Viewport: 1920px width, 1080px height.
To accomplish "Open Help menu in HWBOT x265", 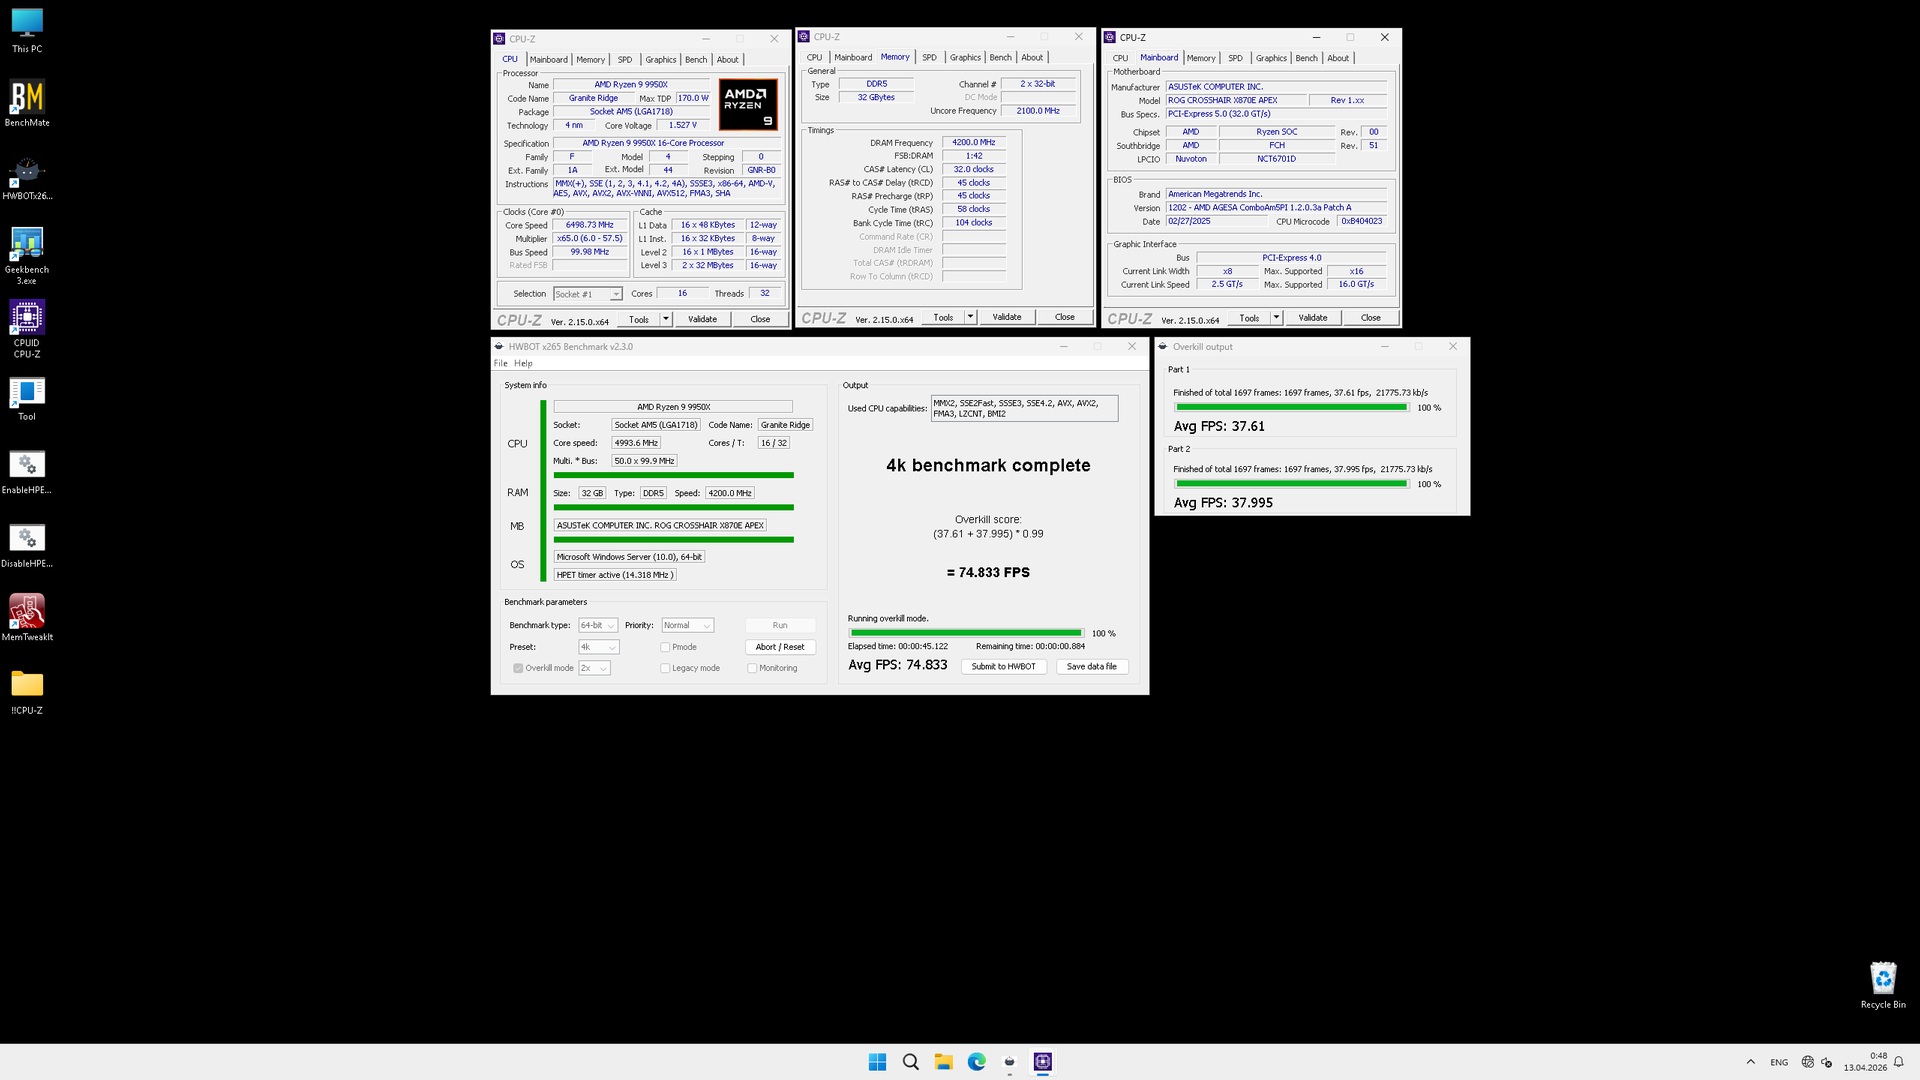I will click(523, 363).
